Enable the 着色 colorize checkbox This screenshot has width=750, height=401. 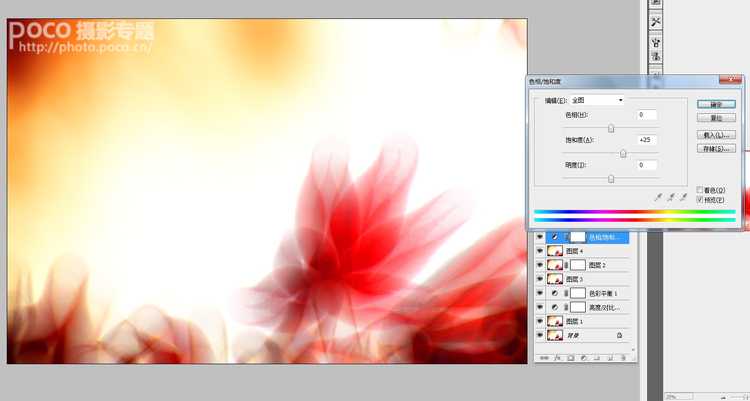(x=700, y=190)
